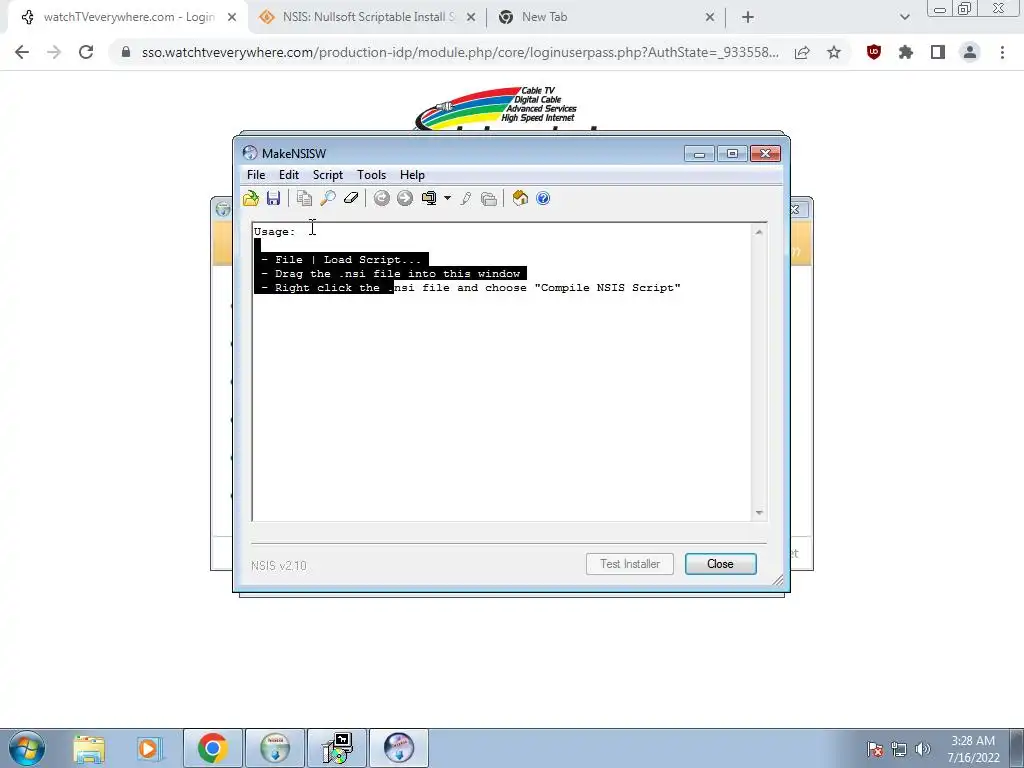Click the 'Compile NSIS Script' log line
The height and width of the screenshot is (768, 1024).
(470, 288)
